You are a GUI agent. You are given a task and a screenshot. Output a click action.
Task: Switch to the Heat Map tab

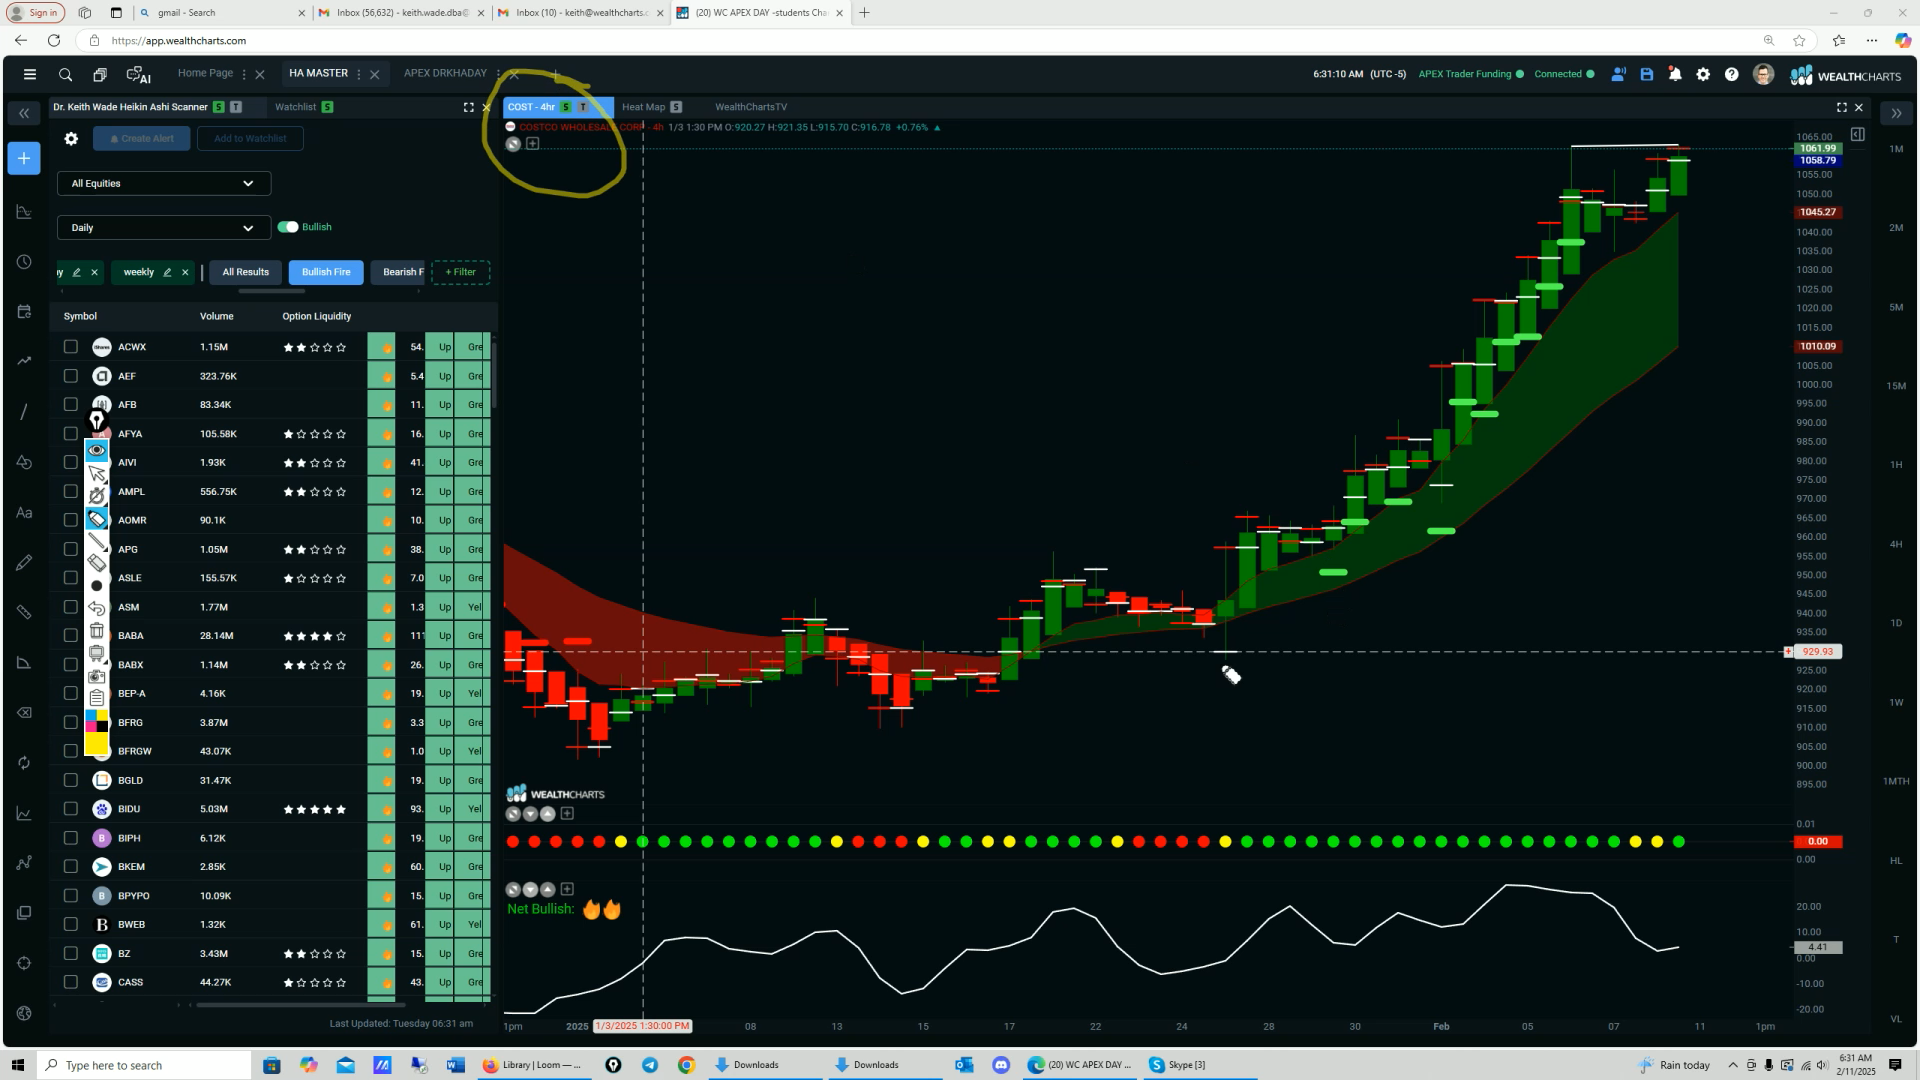coord(643,107)
